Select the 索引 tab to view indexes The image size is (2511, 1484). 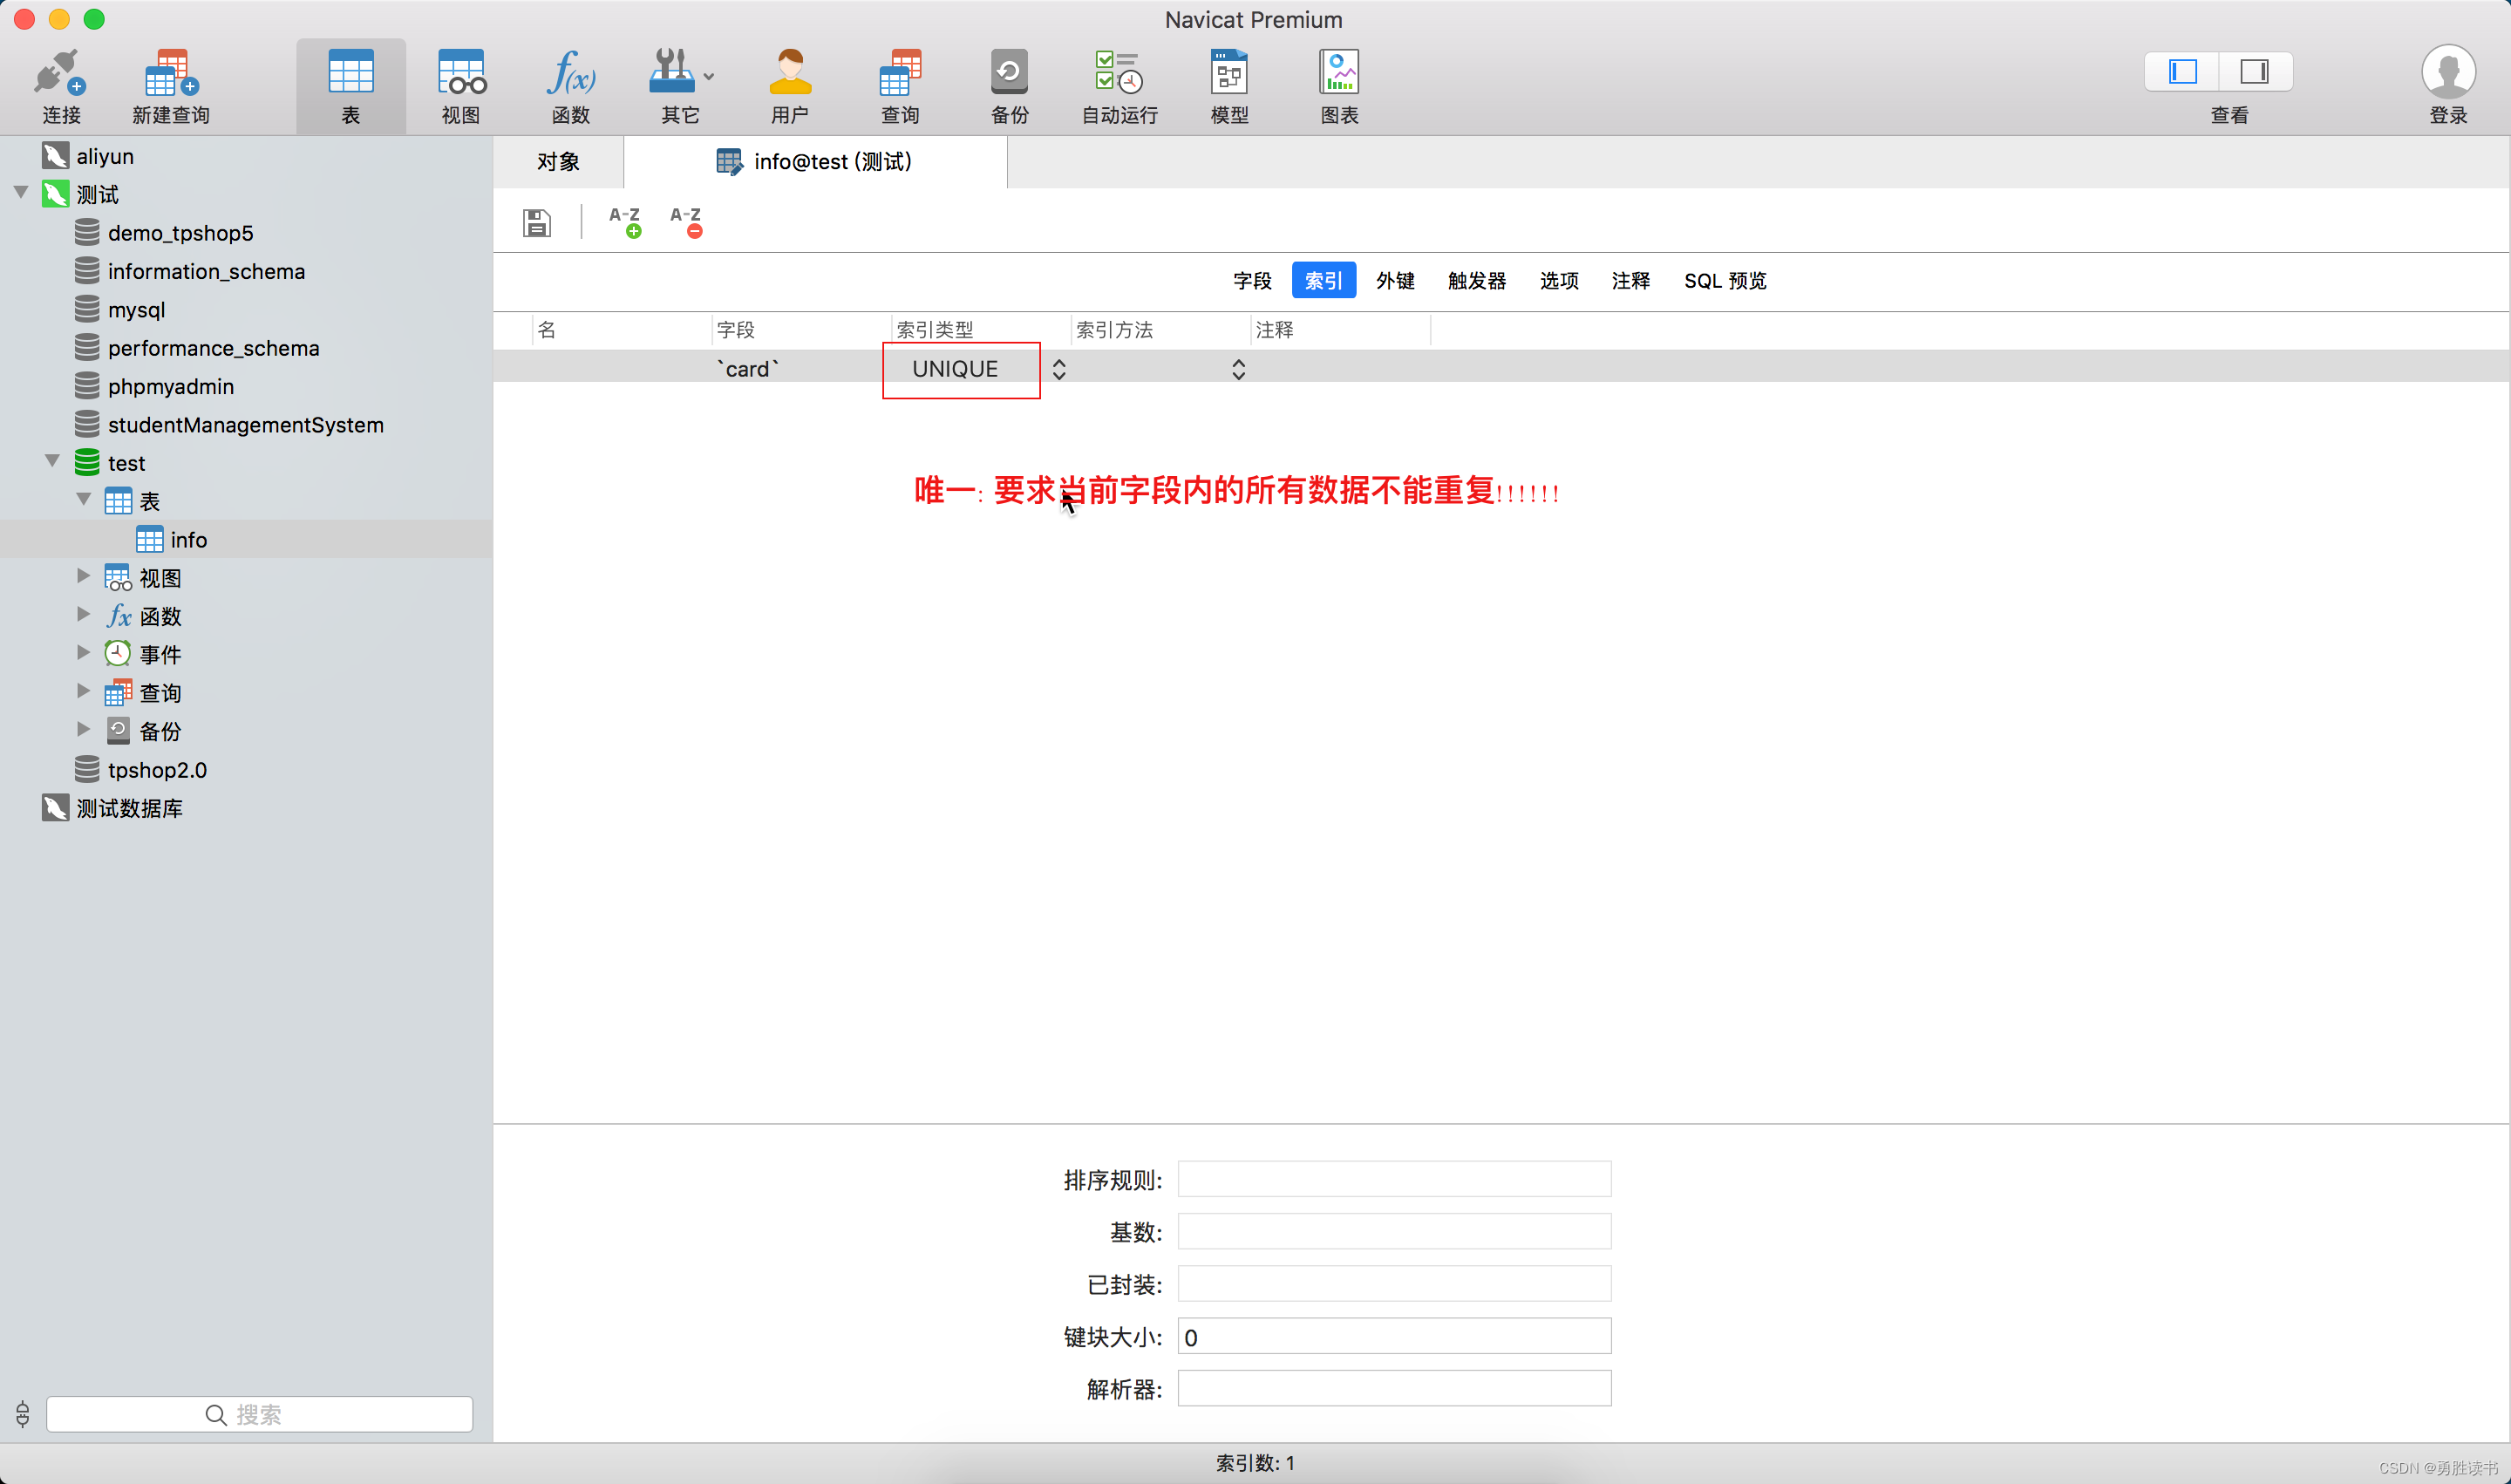point(1324,281)
